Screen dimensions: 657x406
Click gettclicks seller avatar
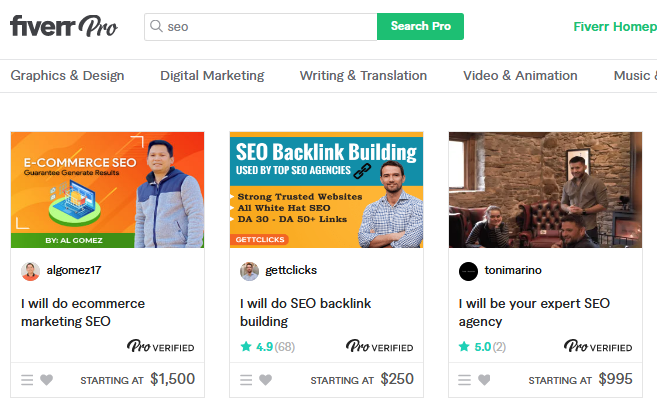tap(249, 271)
